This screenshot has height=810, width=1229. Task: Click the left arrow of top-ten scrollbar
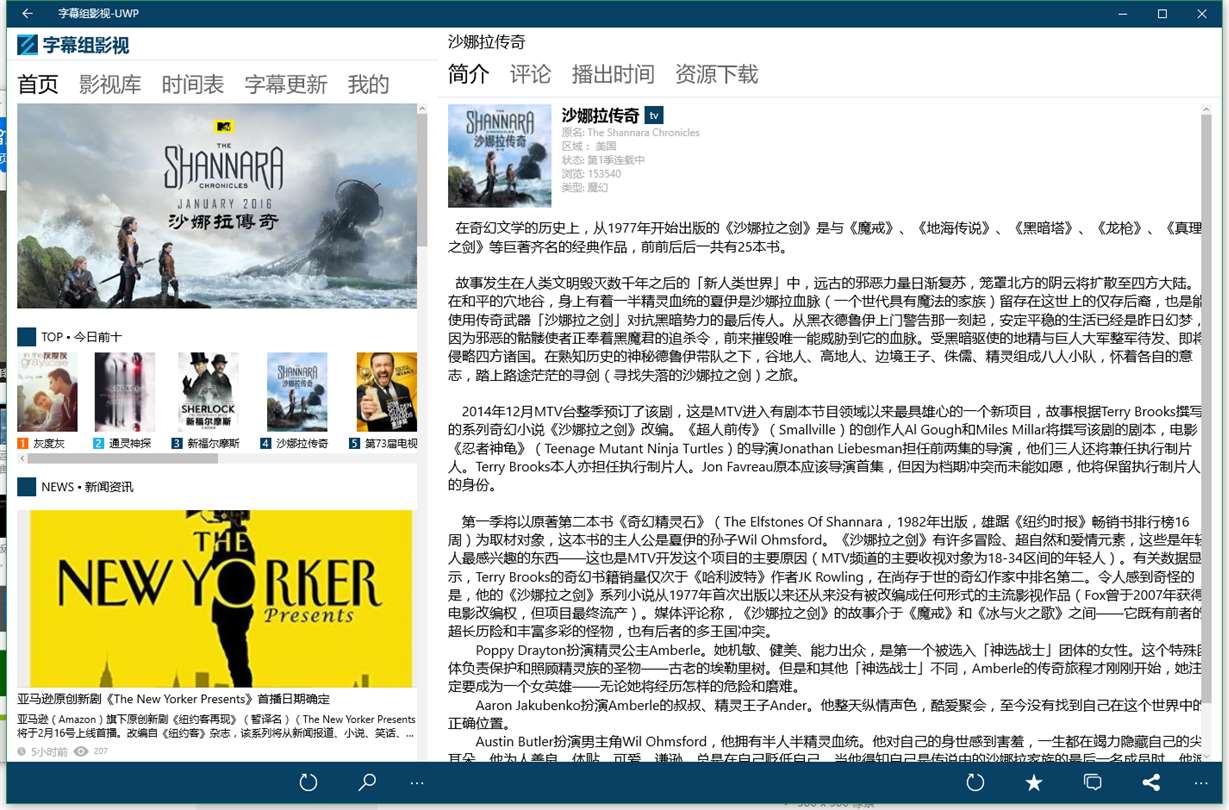[x=22, y=458]
